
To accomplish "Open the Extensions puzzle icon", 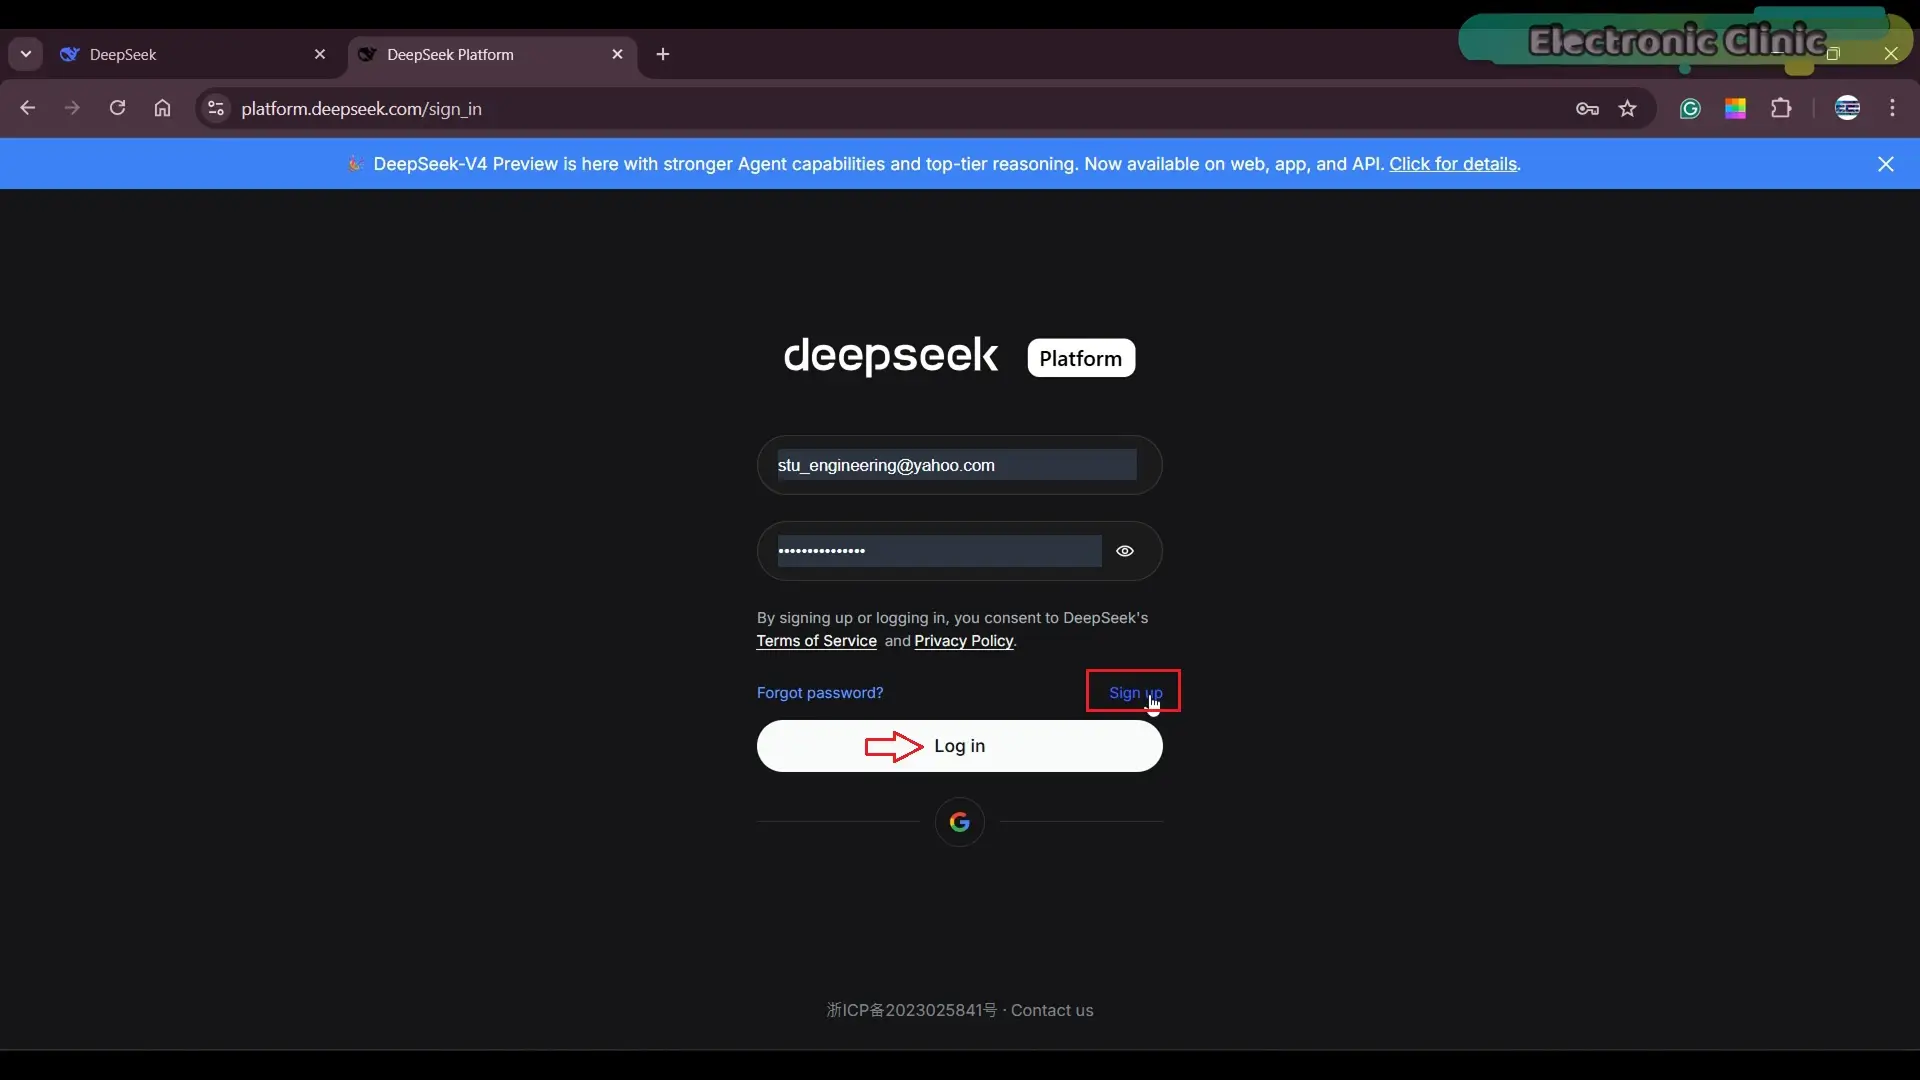I will click(1781, 108).
